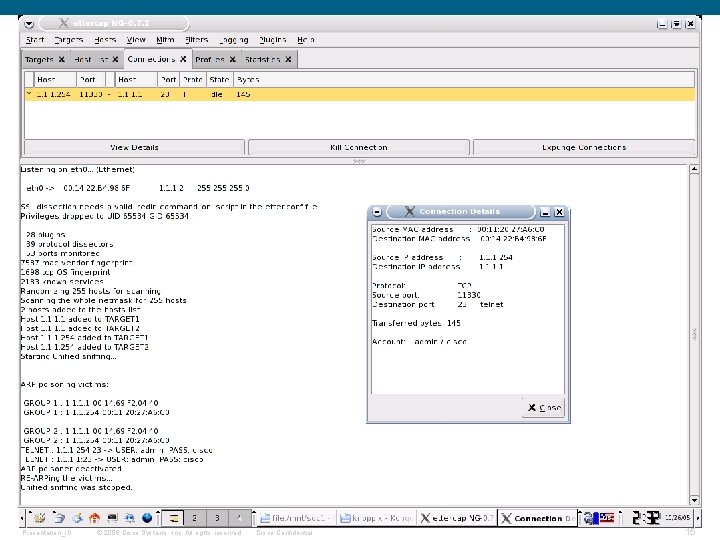Click 'Source MAC address' line in dialog

point(458,229)
